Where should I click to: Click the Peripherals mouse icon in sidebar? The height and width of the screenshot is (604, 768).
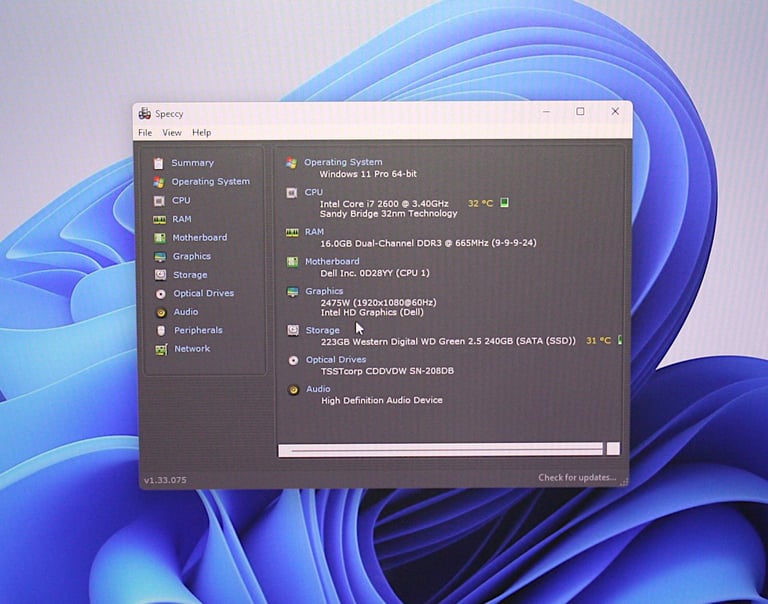[x=161, y=331]
